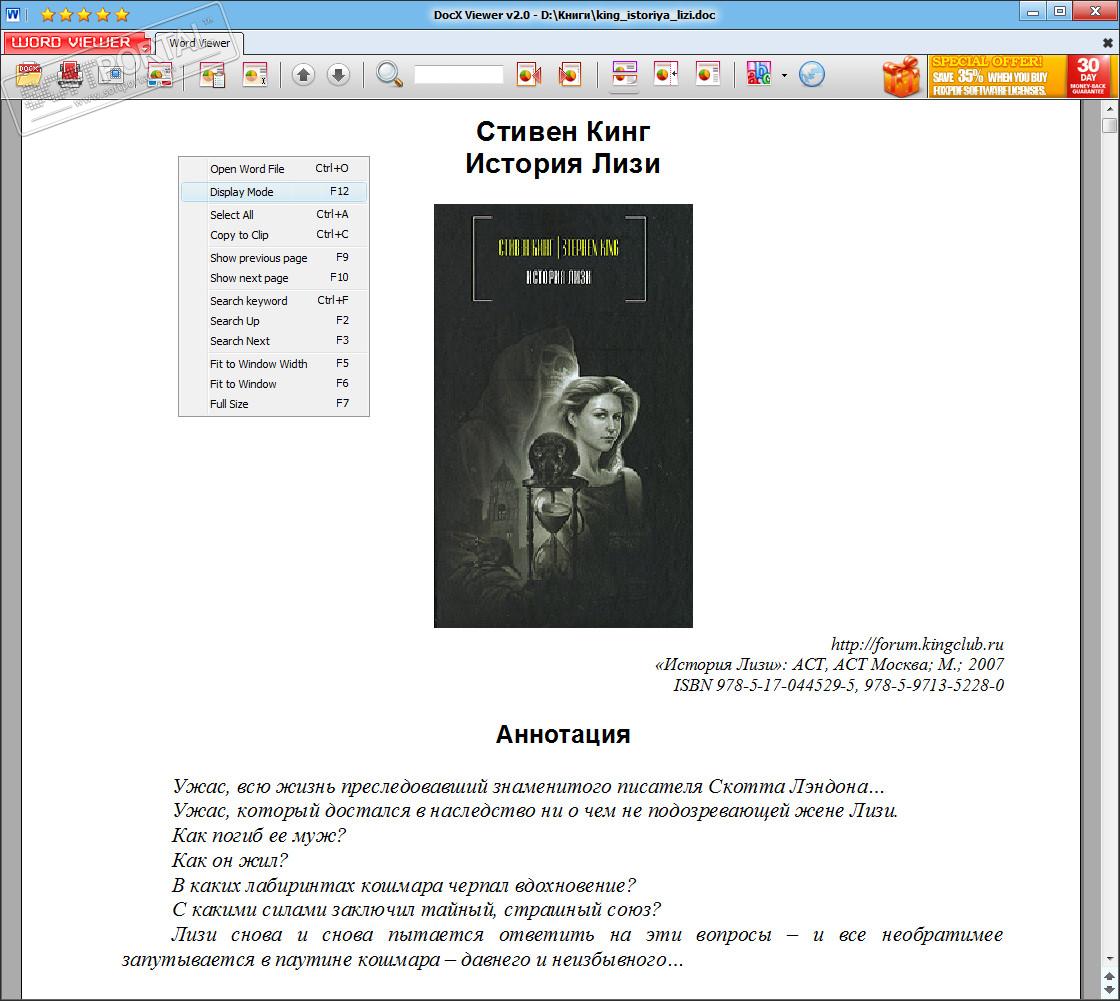Close the Word Viewer tab with the X
Viewport: 1120px width, 1001px height.
coord(1108,43)
